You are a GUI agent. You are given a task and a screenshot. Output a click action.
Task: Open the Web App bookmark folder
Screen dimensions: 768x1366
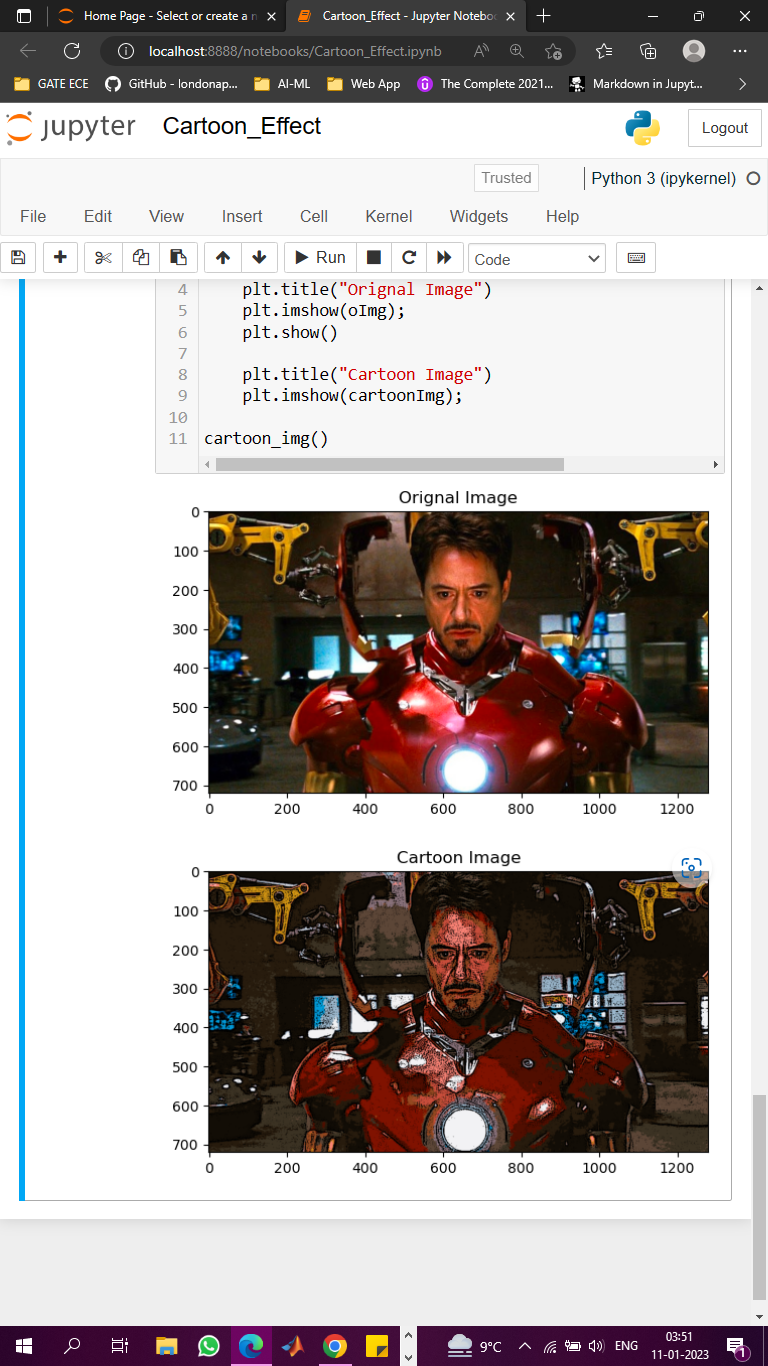tap(364, 84)
